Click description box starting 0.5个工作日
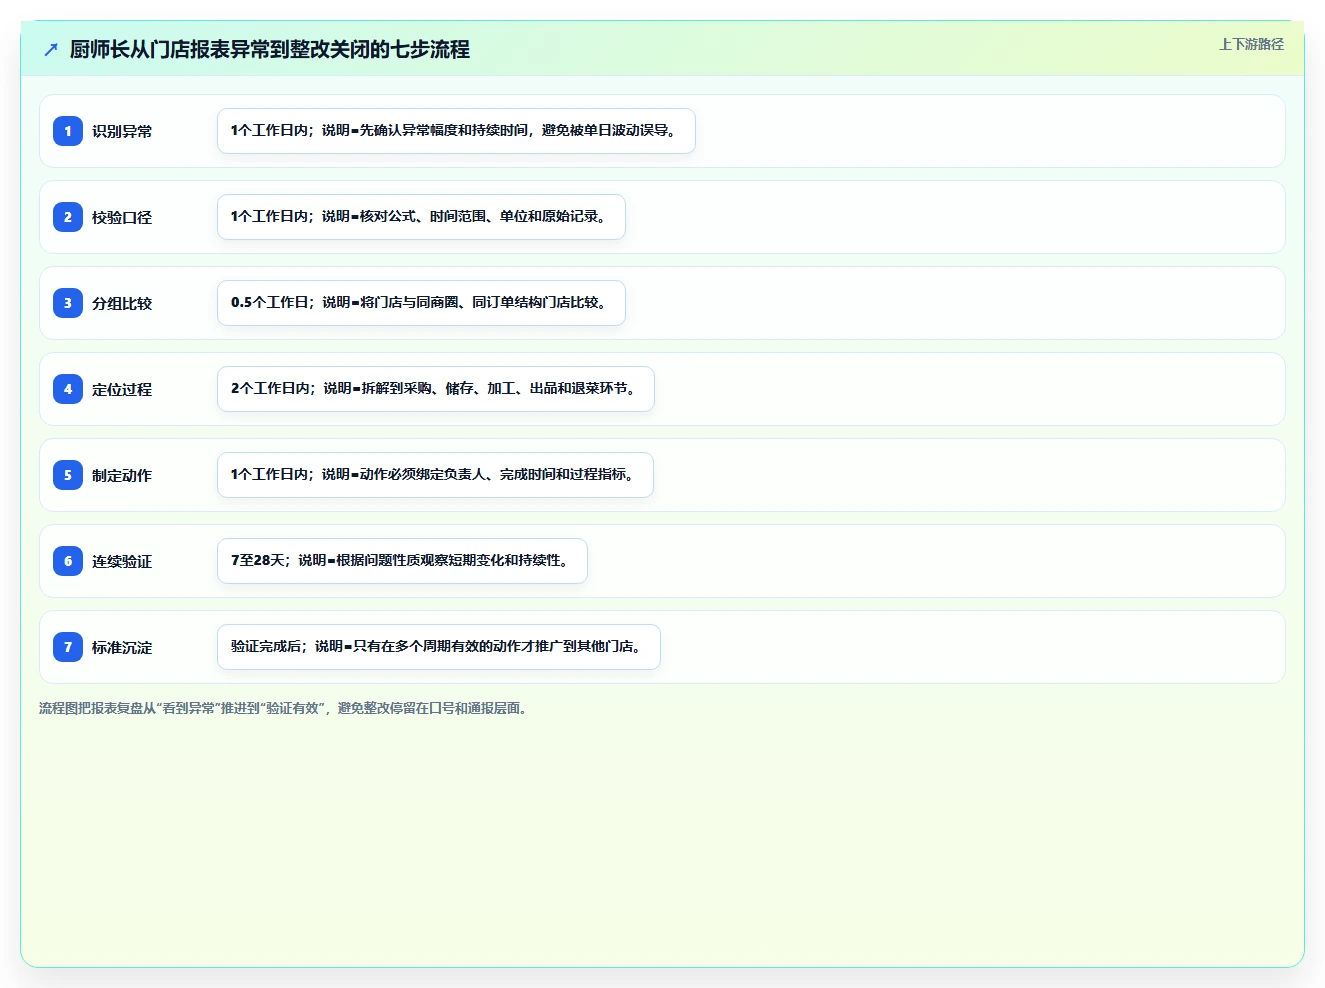This screenshot has height=988, width=1325. (421, 303)
